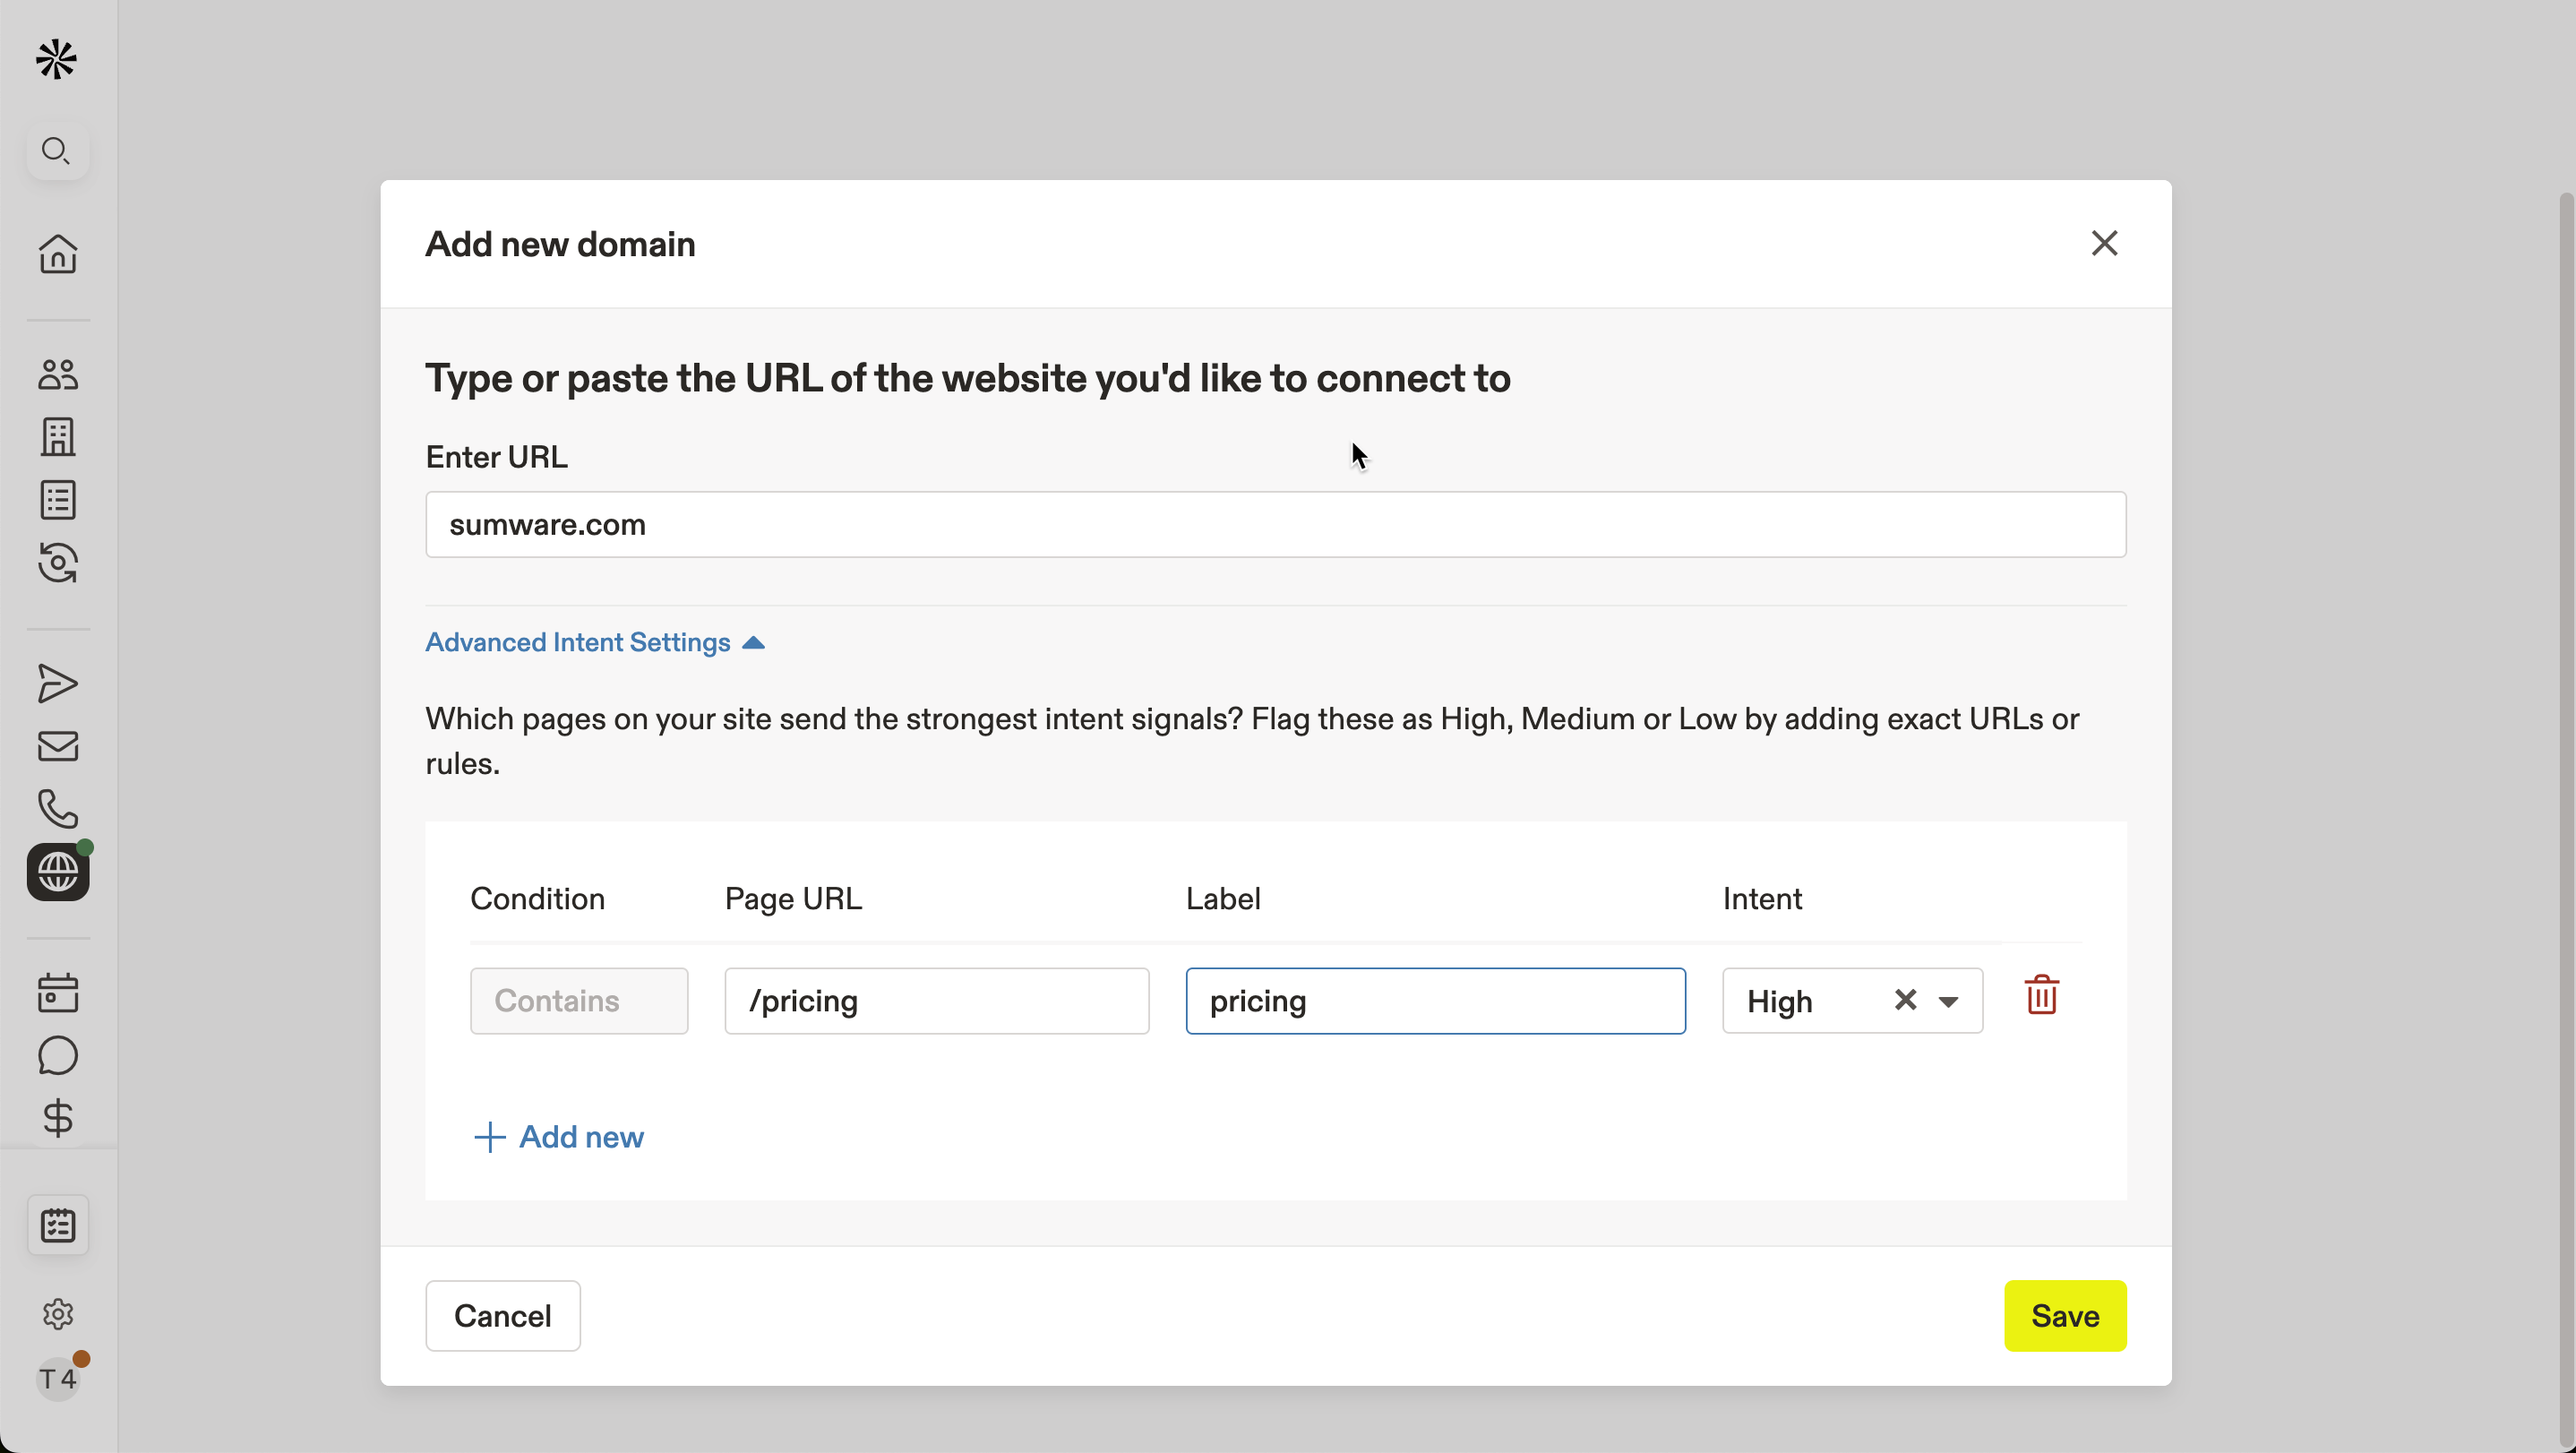Viewport: 2576px width, 1453px height.
Task: Open the search icon in sidebar
Action: (57, 151)
